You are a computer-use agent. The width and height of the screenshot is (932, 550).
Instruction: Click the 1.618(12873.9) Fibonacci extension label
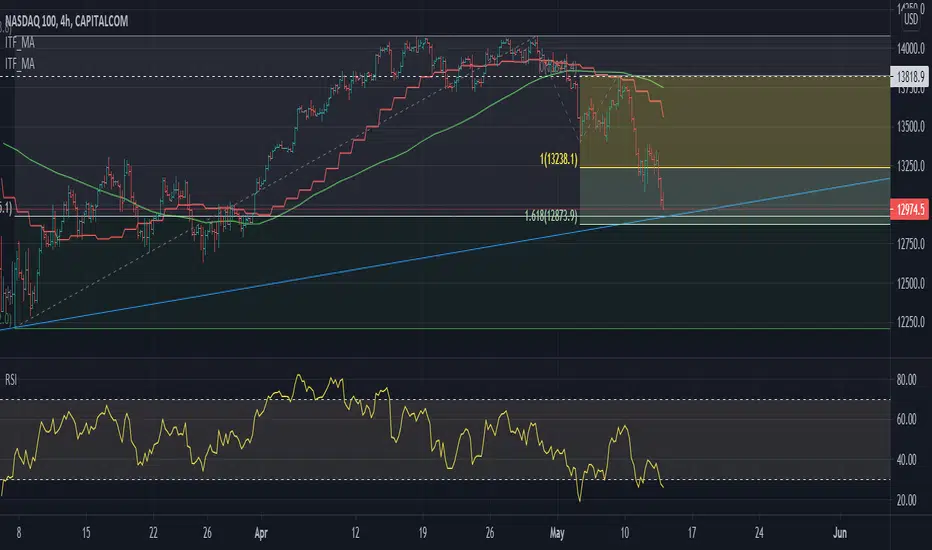point(551,216)
